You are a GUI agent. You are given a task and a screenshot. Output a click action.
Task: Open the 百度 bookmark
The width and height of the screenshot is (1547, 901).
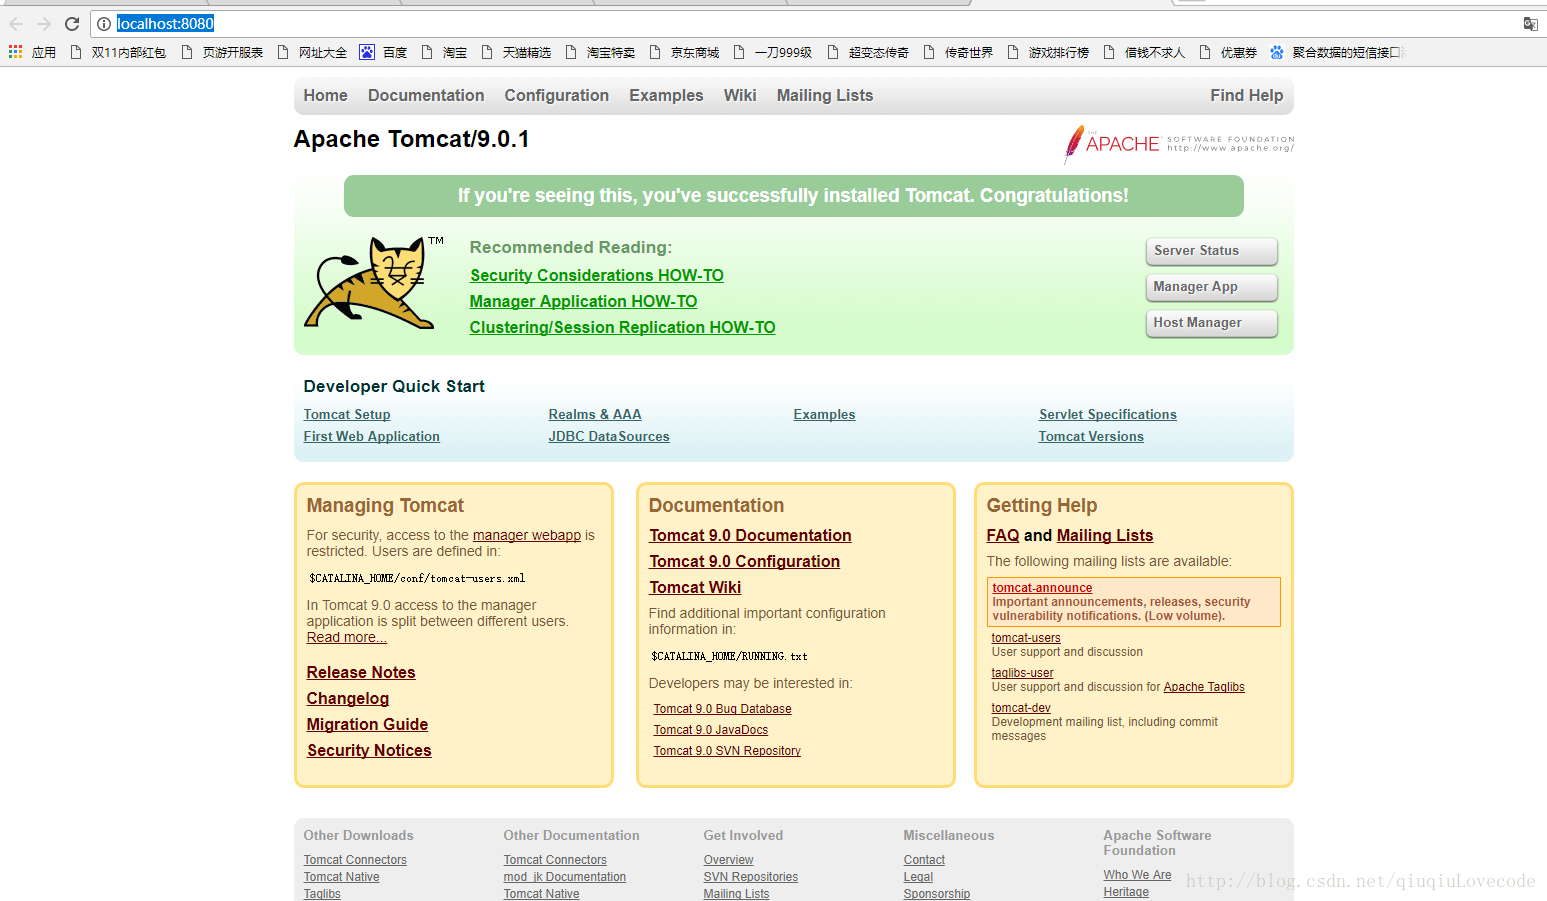[383, 52]
